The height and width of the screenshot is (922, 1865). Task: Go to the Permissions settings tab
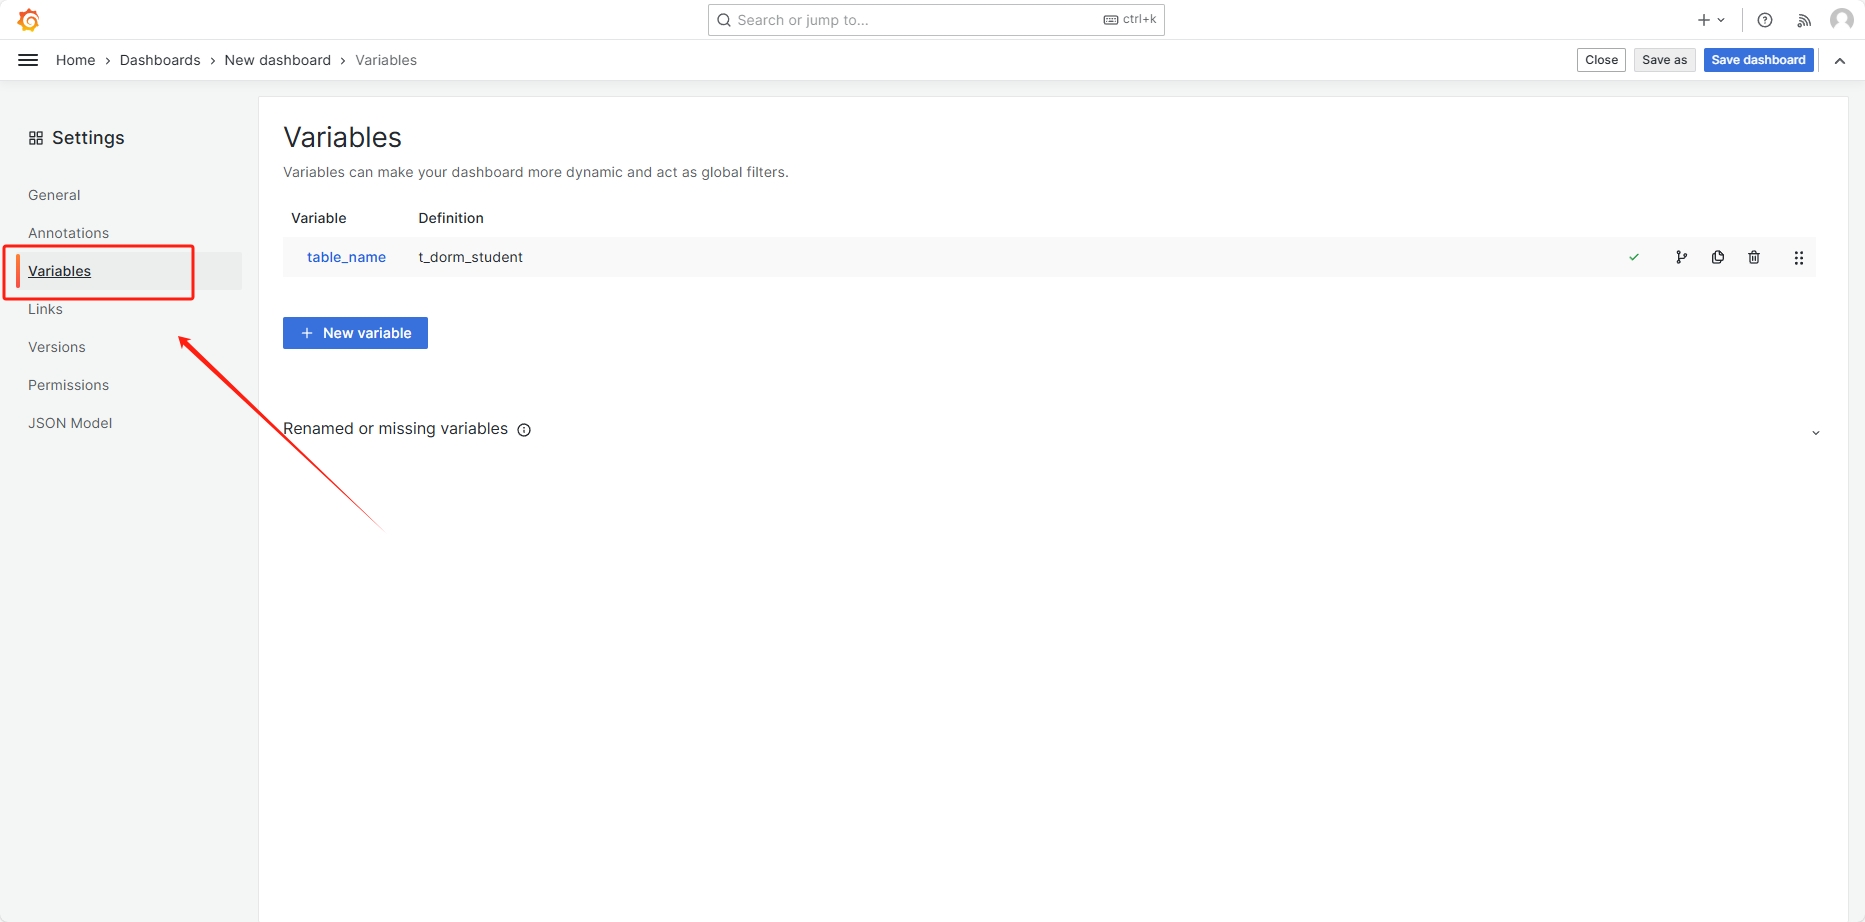[68, 385]
